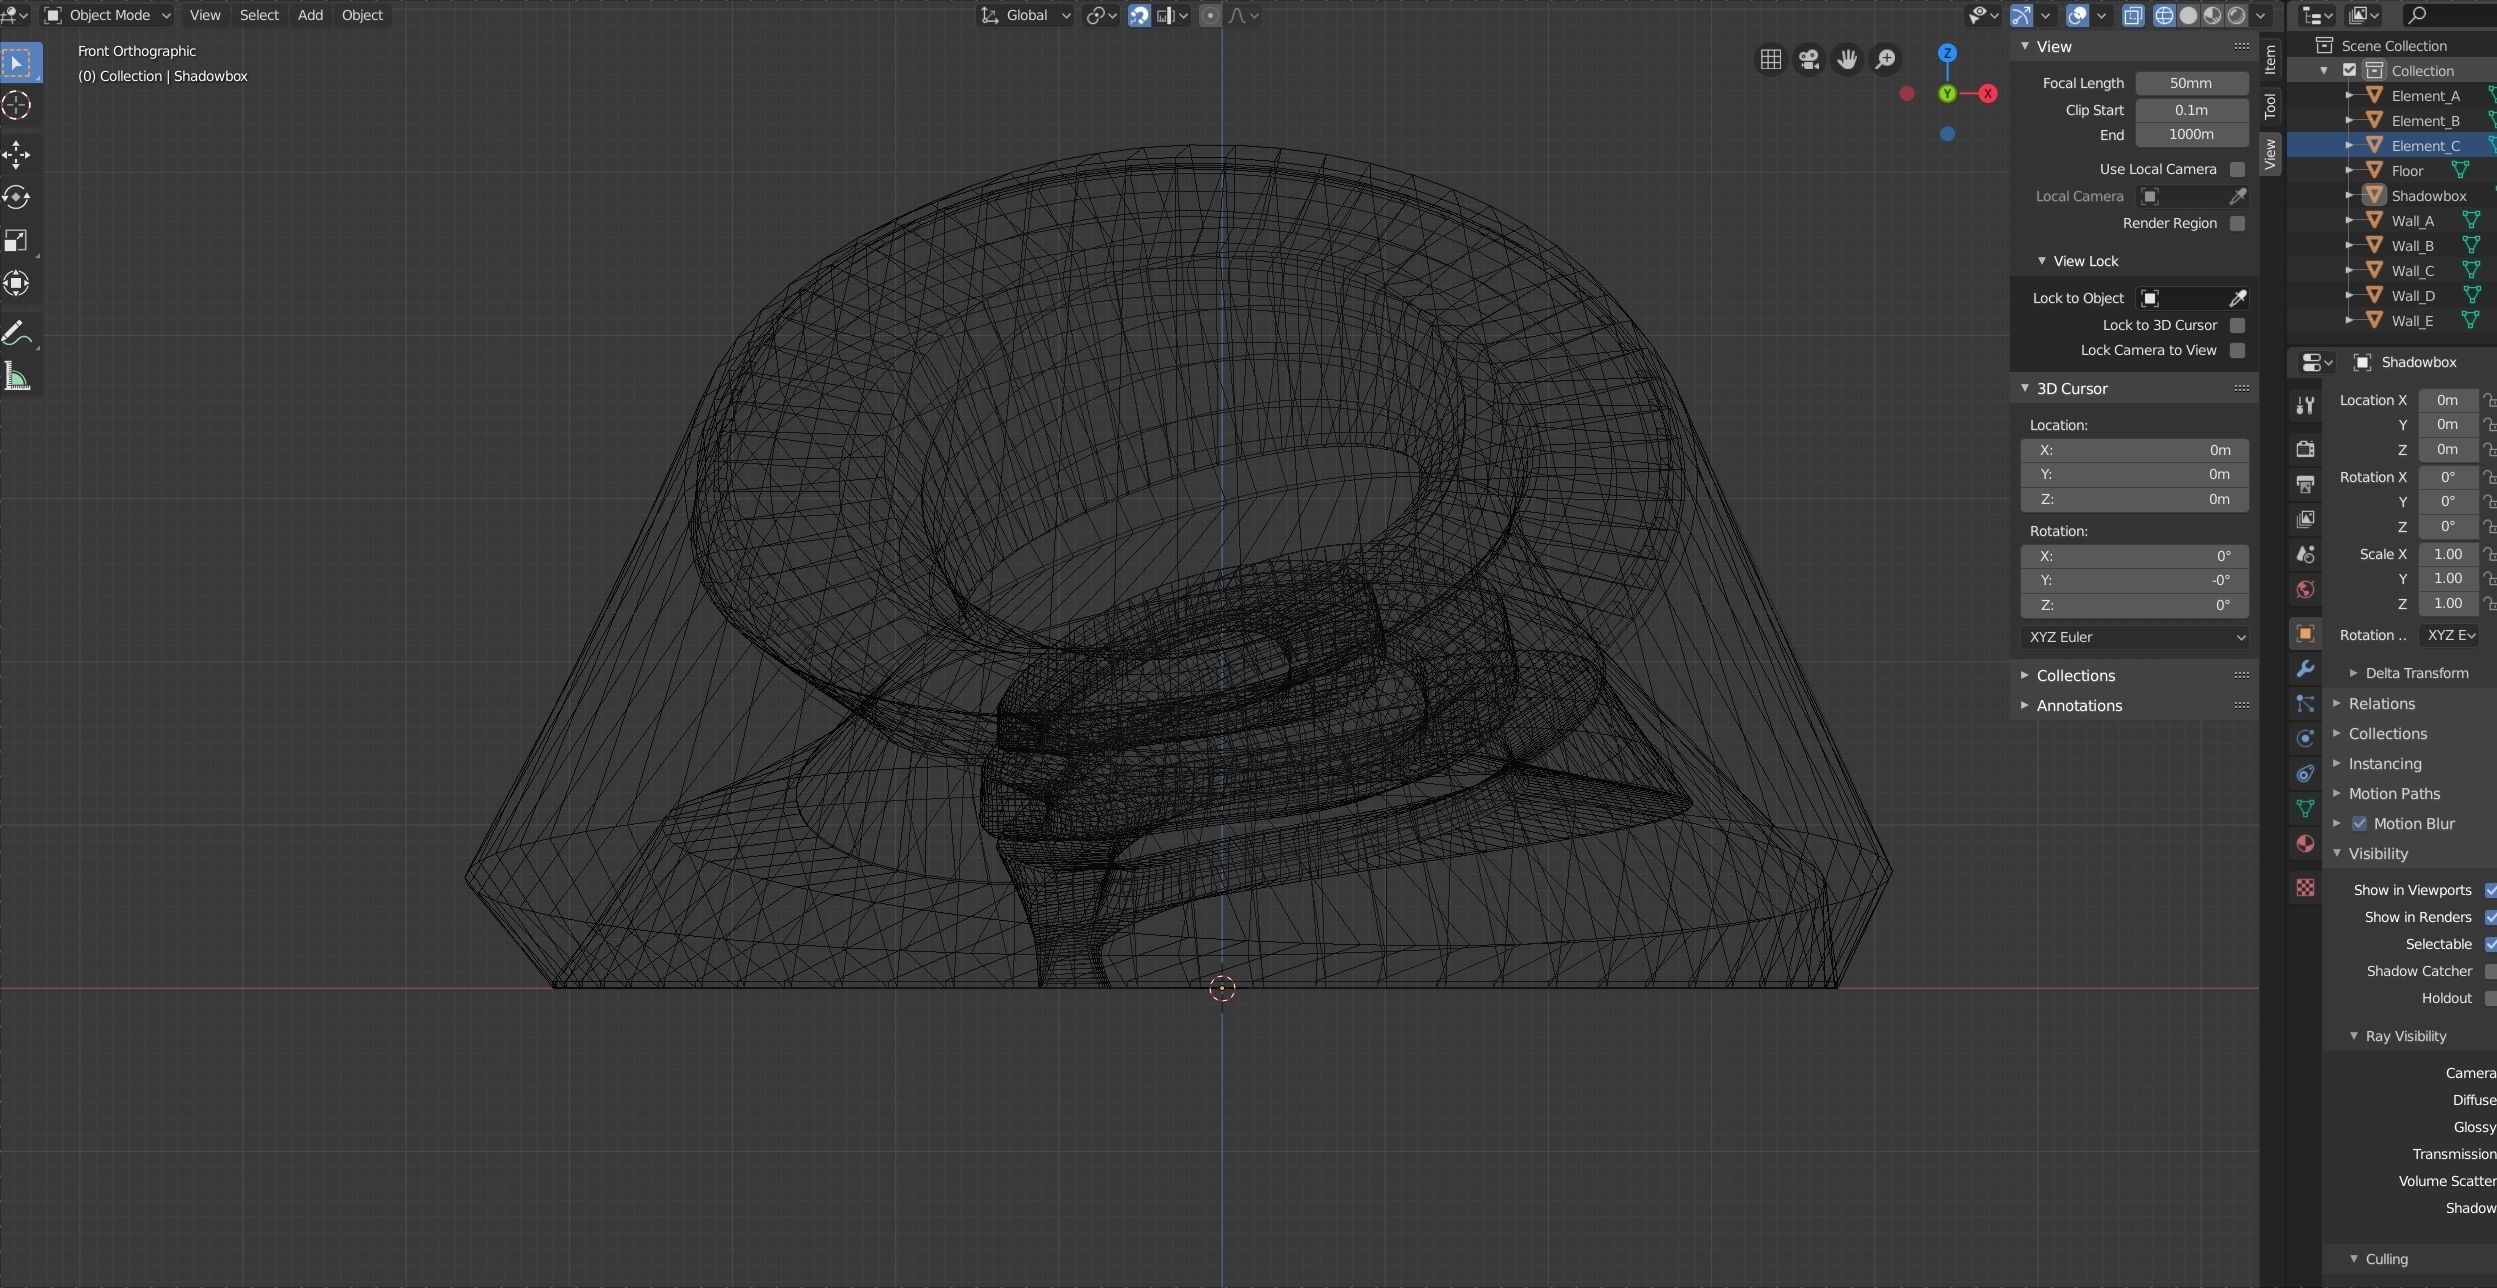Toggle perspective/orthographic grid view button
Screen dimensions: 2497x1288
(x=1770, y=60)
